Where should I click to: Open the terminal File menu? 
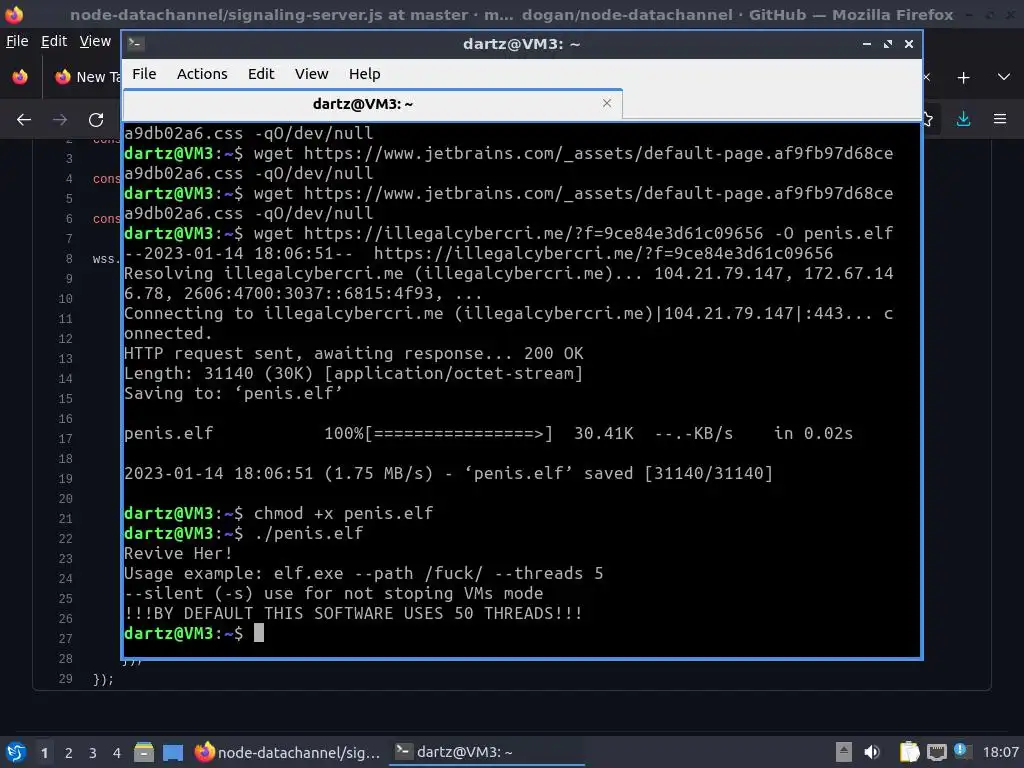144,74
